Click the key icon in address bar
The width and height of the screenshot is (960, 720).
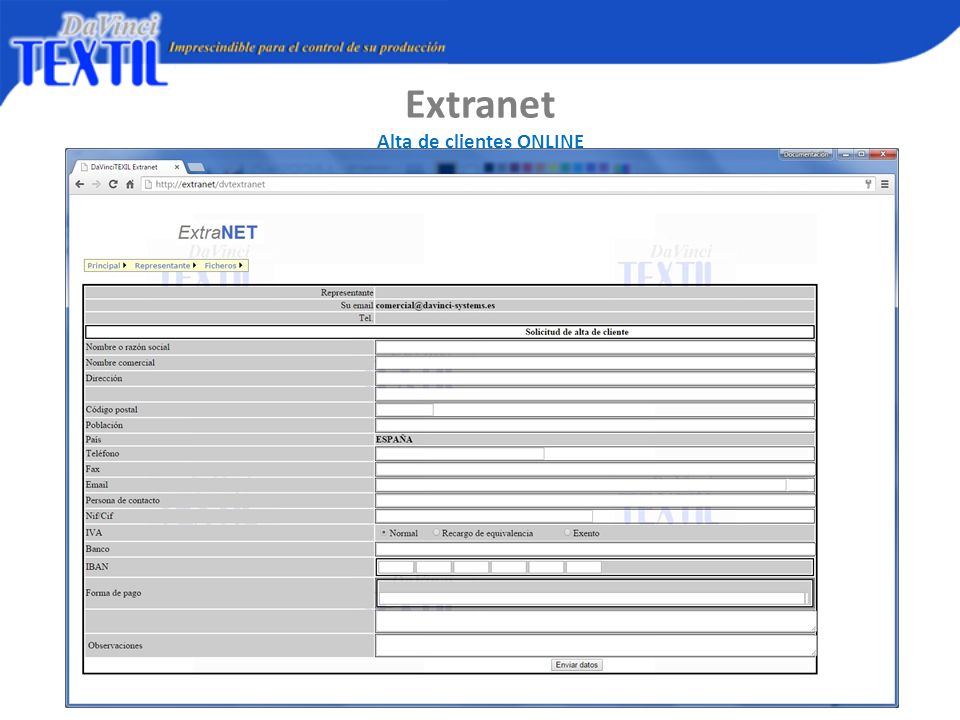click(x=868, y=184)
